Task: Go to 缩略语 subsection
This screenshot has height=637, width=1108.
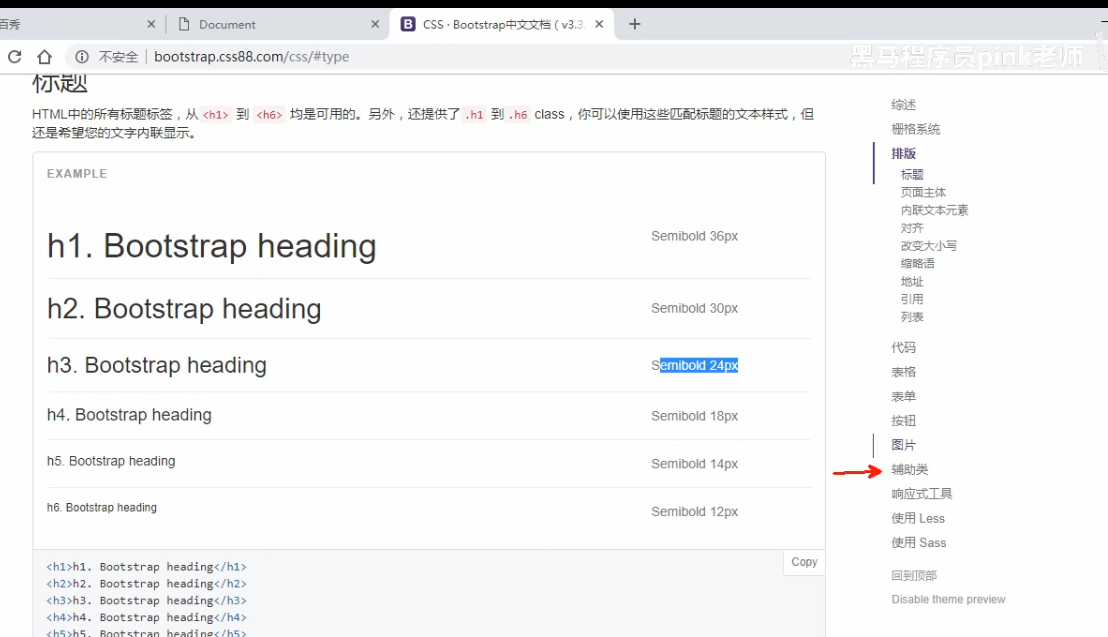Action: tap(917, 263)
